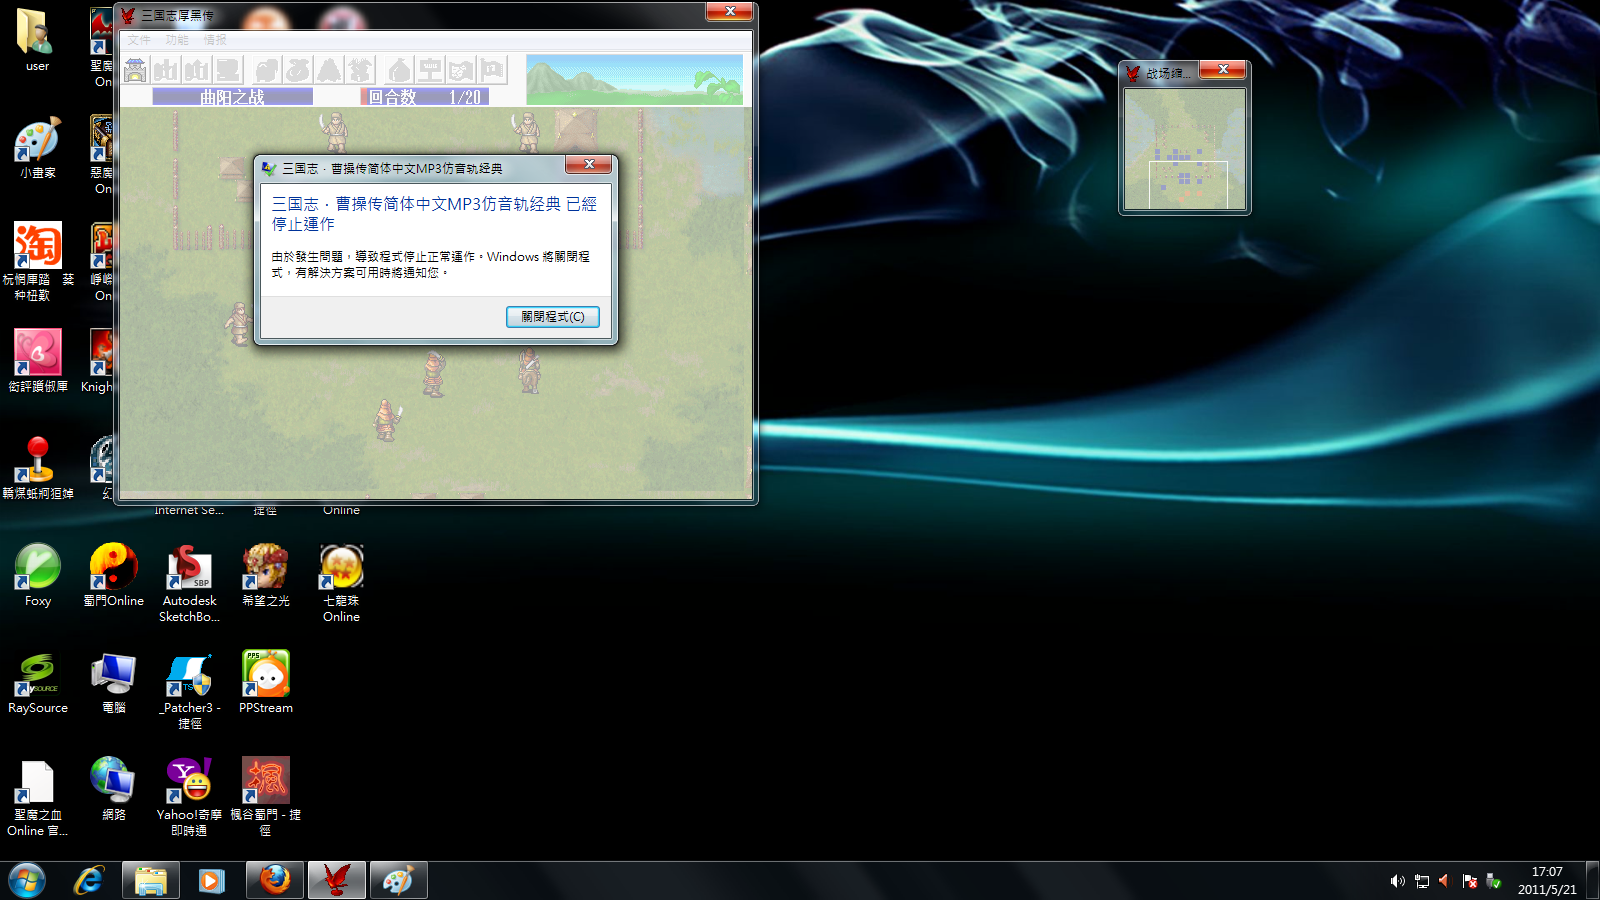
Task: Open the 功能 menu
Action: [x=177, y=40]
